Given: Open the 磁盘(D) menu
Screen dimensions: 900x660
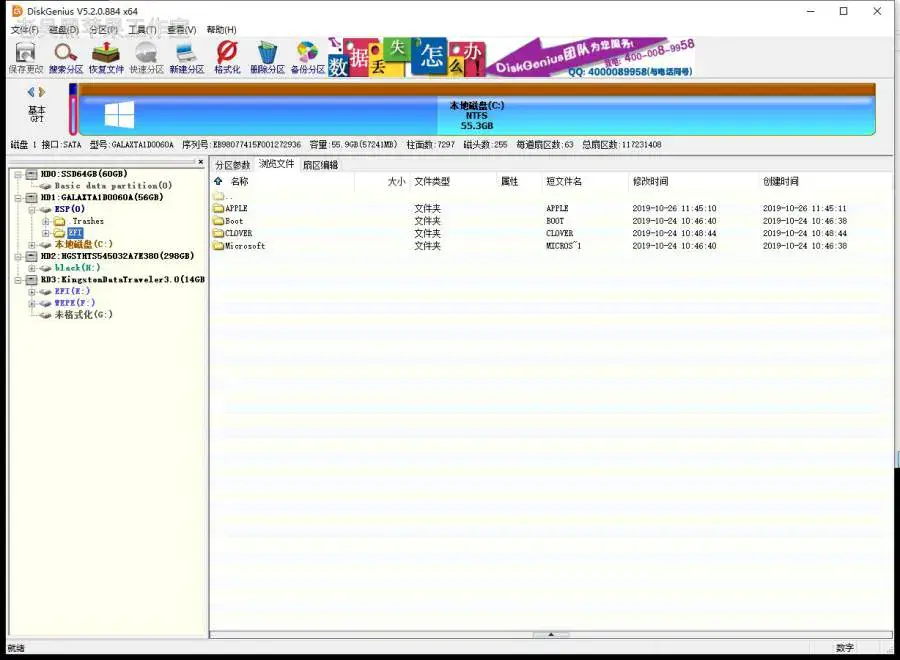Looking at the screenshot, I should click(63, 30).
